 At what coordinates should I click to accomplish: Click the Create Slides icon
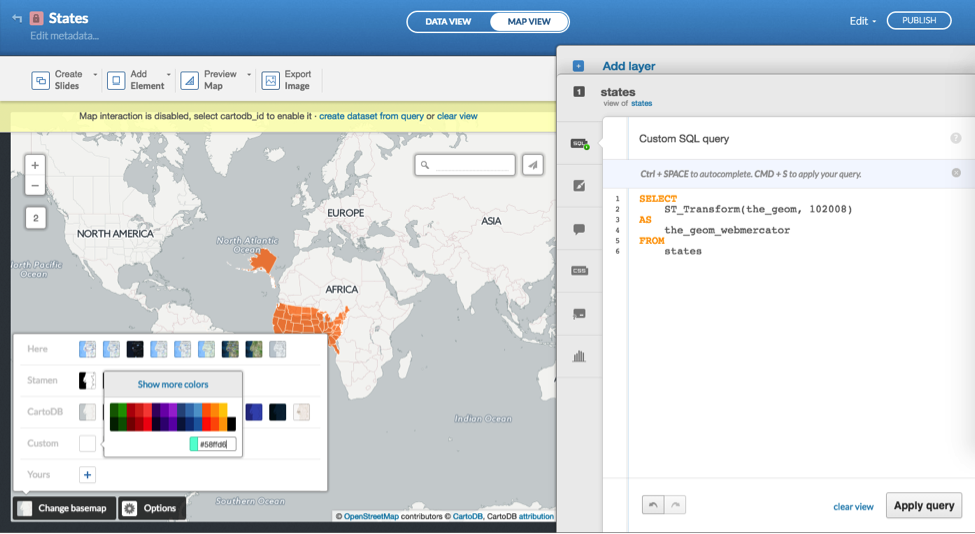40,80
